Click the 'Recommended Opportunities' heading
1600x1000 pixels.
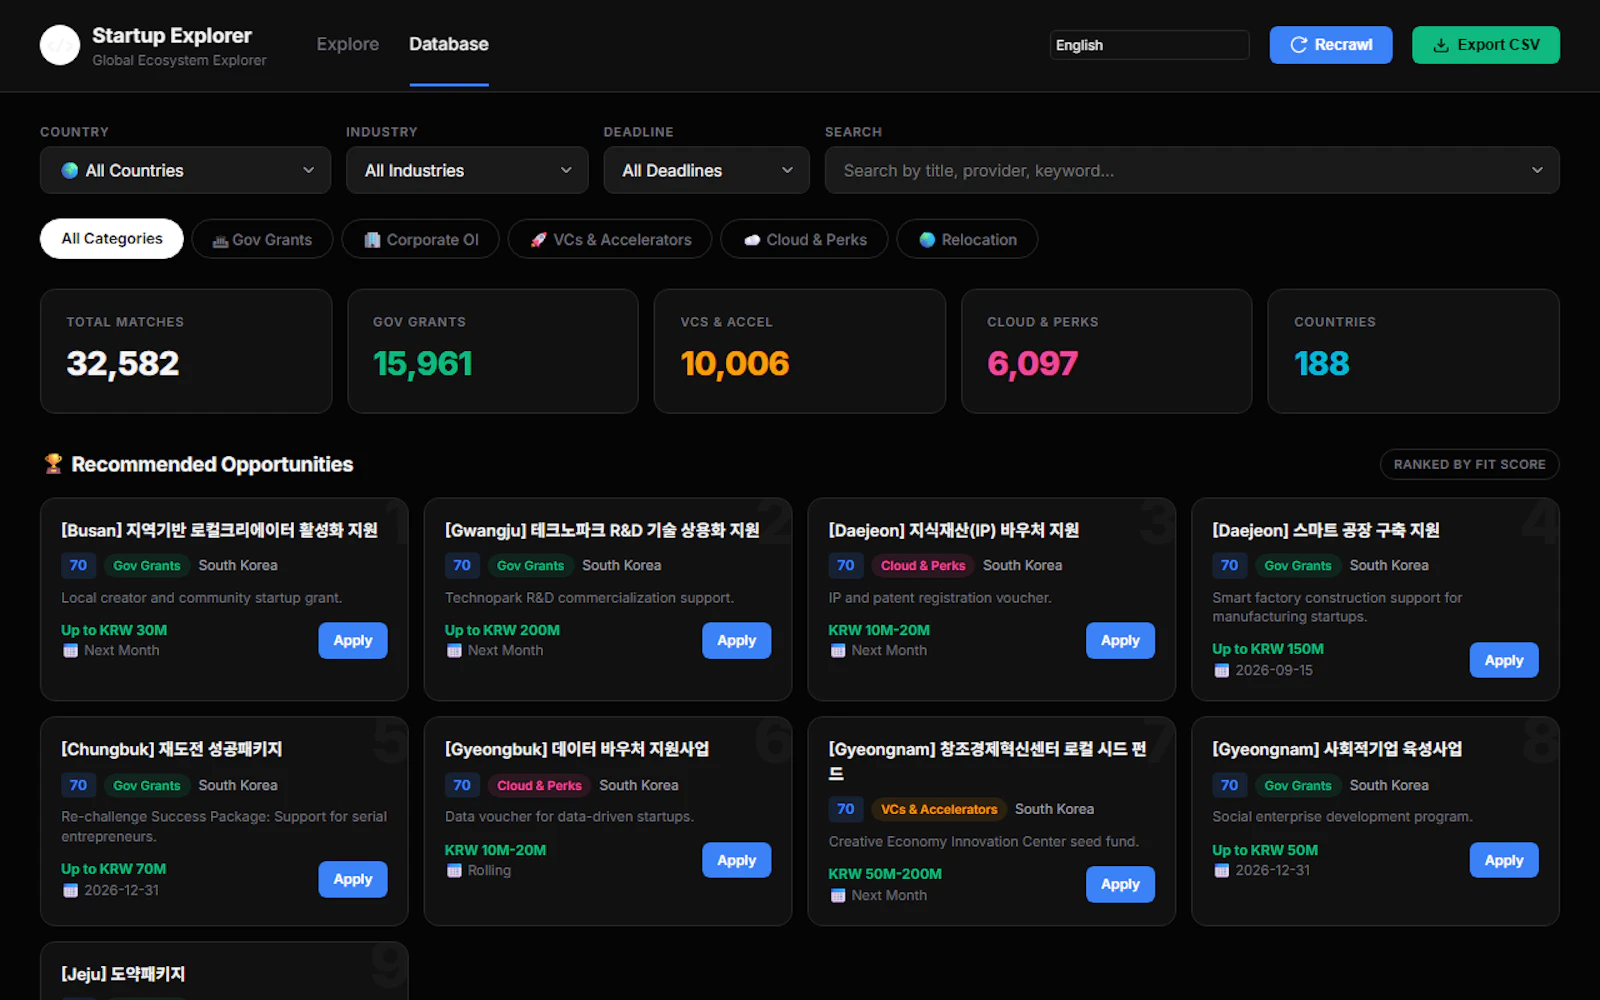tap(212, 465)
